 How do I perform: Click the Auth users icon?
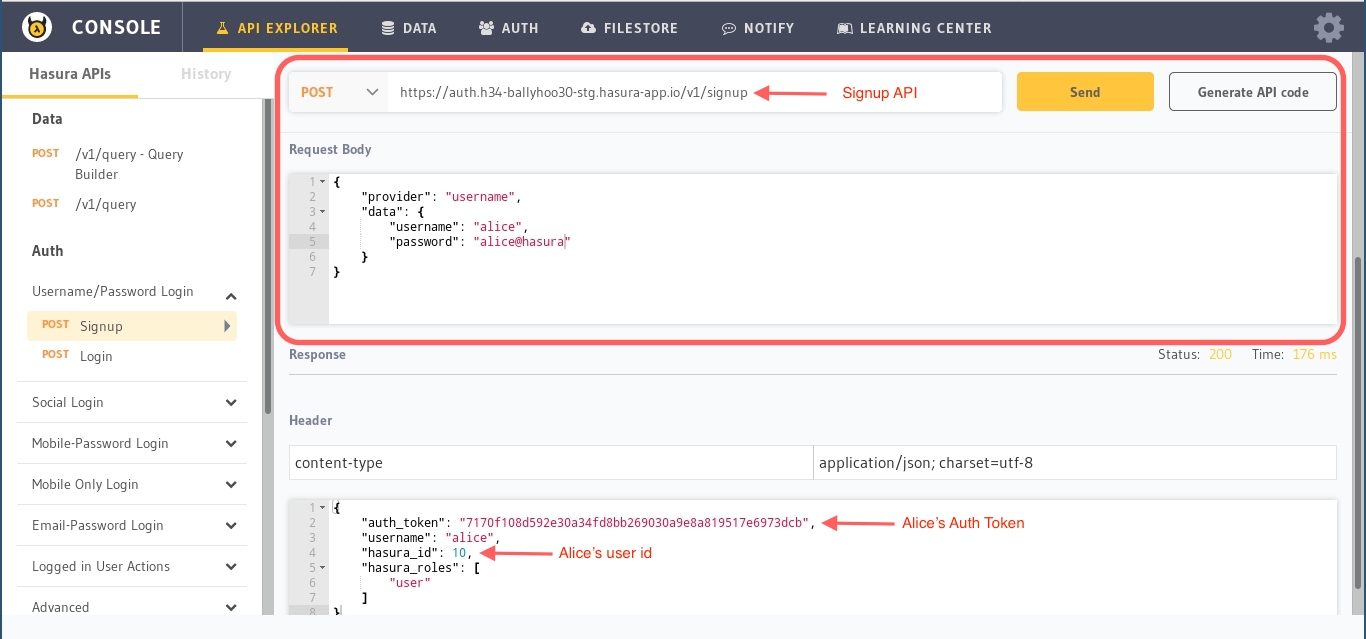click(x=486, y=28)
